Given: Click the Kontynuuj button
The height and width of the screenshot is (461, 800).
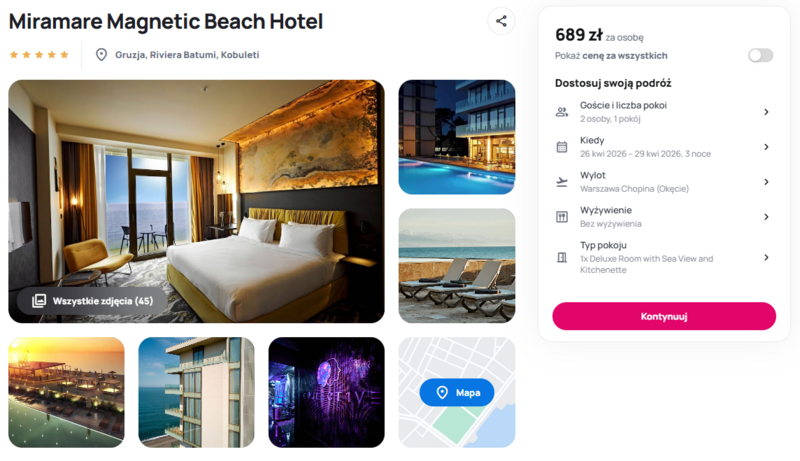Looking at the screenshot, I should [x=664, y=316].
